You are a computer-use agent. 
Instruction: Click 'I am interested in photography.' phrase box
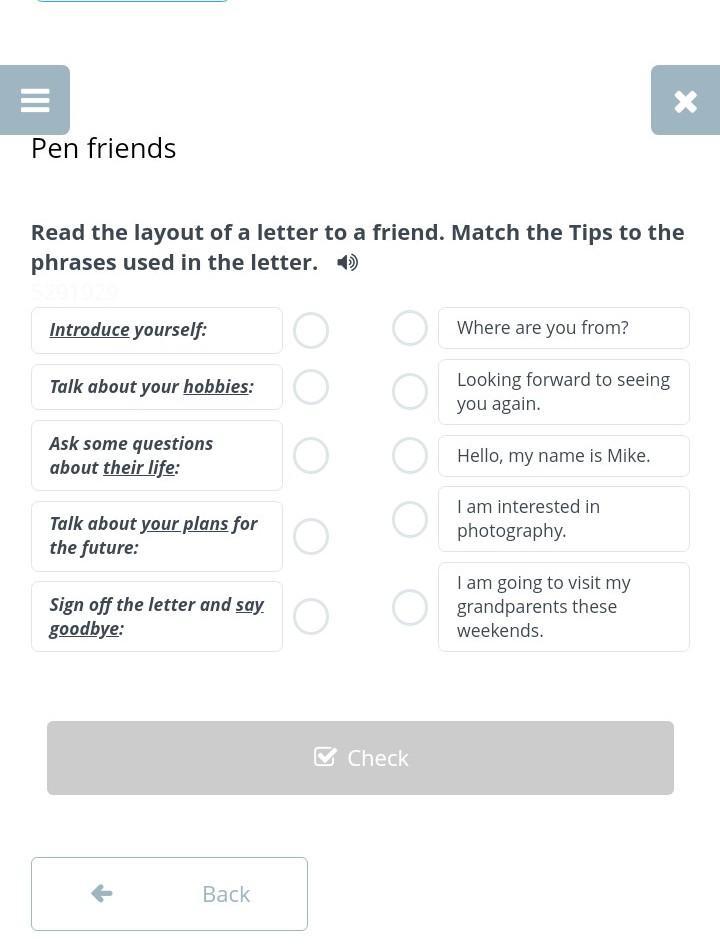pyautogui.click(x=564, y=519)
